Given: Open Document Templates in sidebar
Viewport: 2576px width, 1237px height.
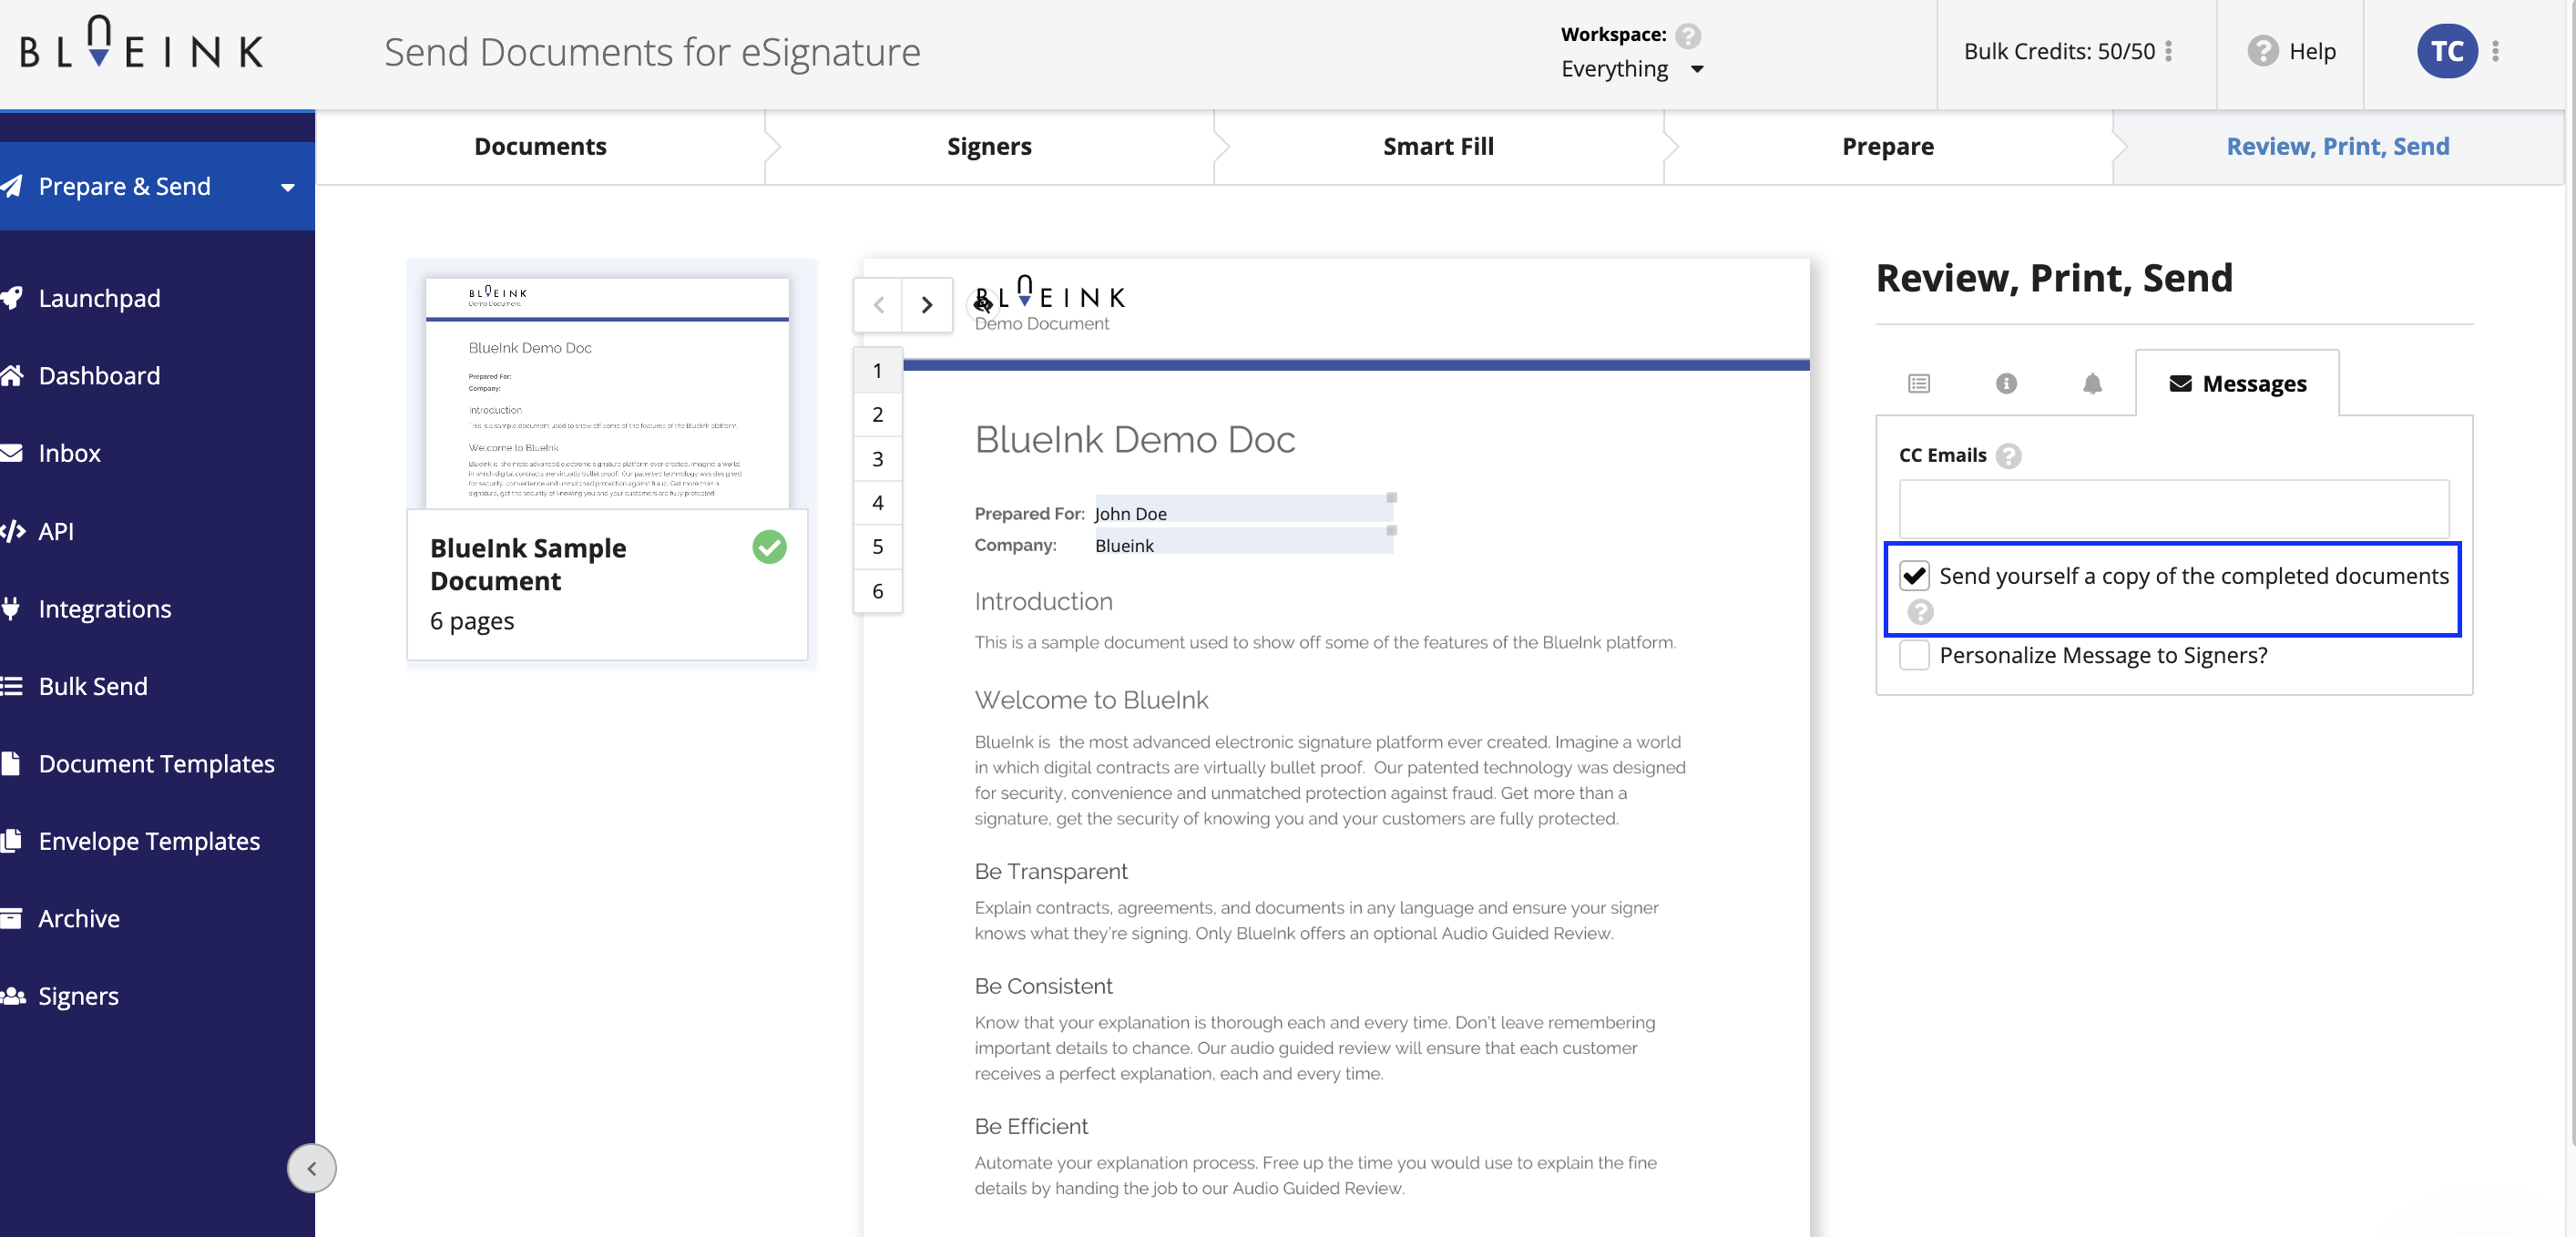Looking at the screenshot, I should [x=156, y=763].
